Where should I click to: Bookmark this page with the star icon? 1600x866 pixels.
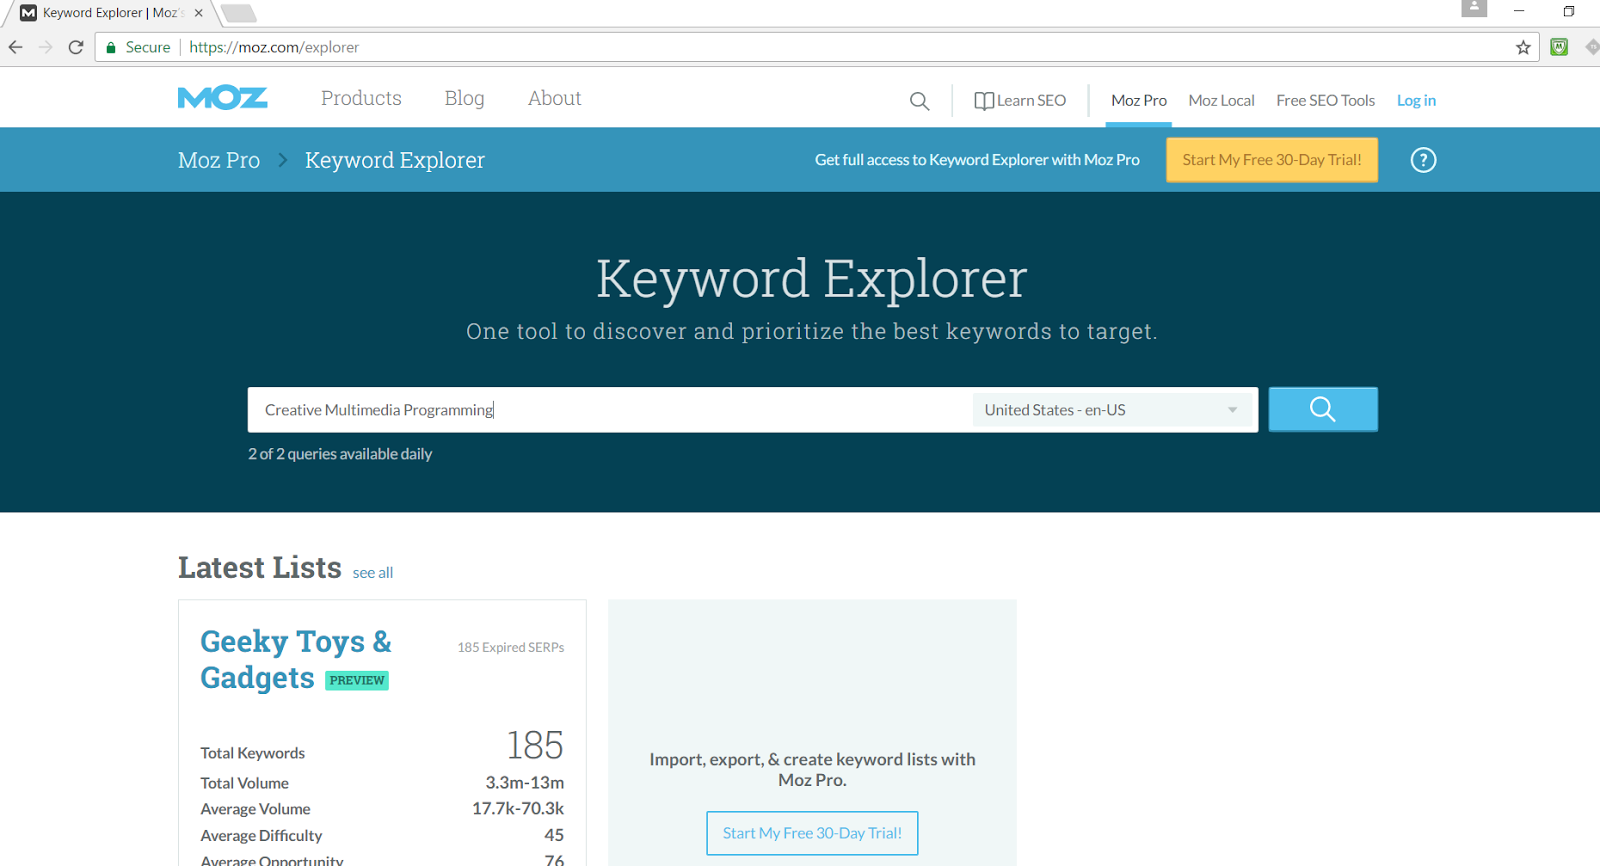pyautogui.click(x=1523, y=47)
